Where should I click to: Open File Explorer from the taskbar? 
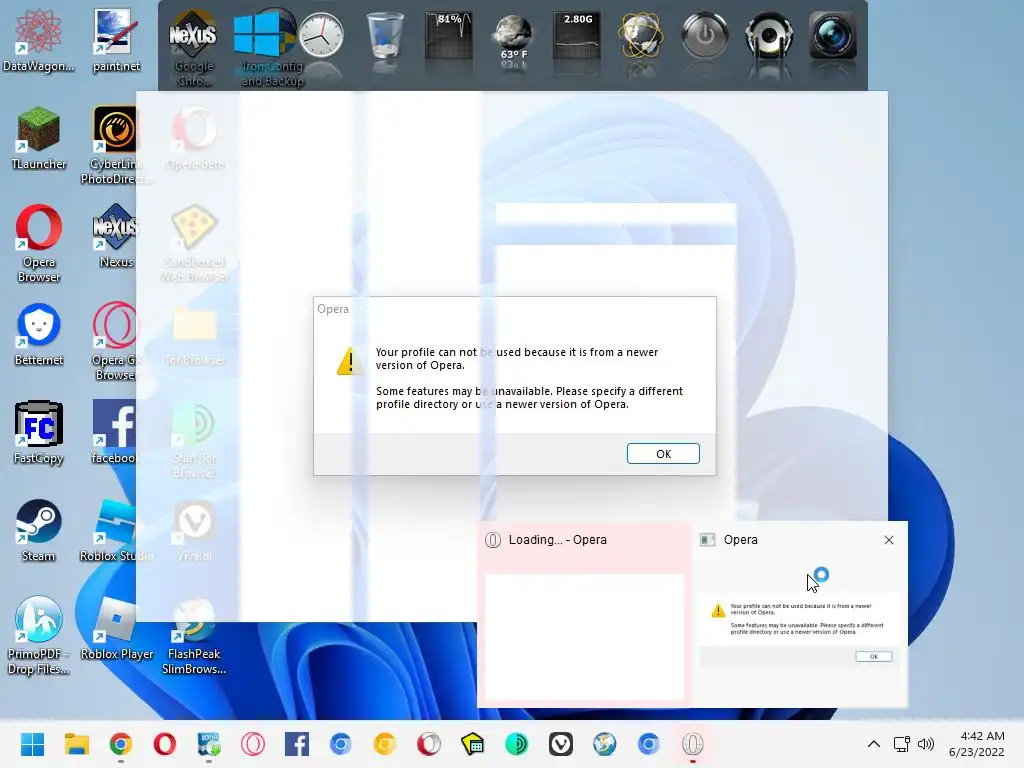pos(76,744)
